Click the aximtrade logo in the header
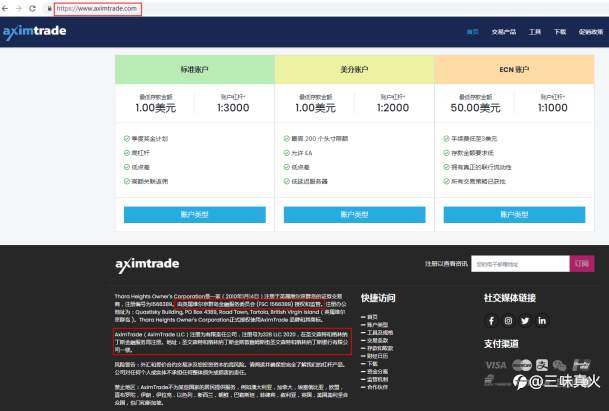 (x=35, y=31)
